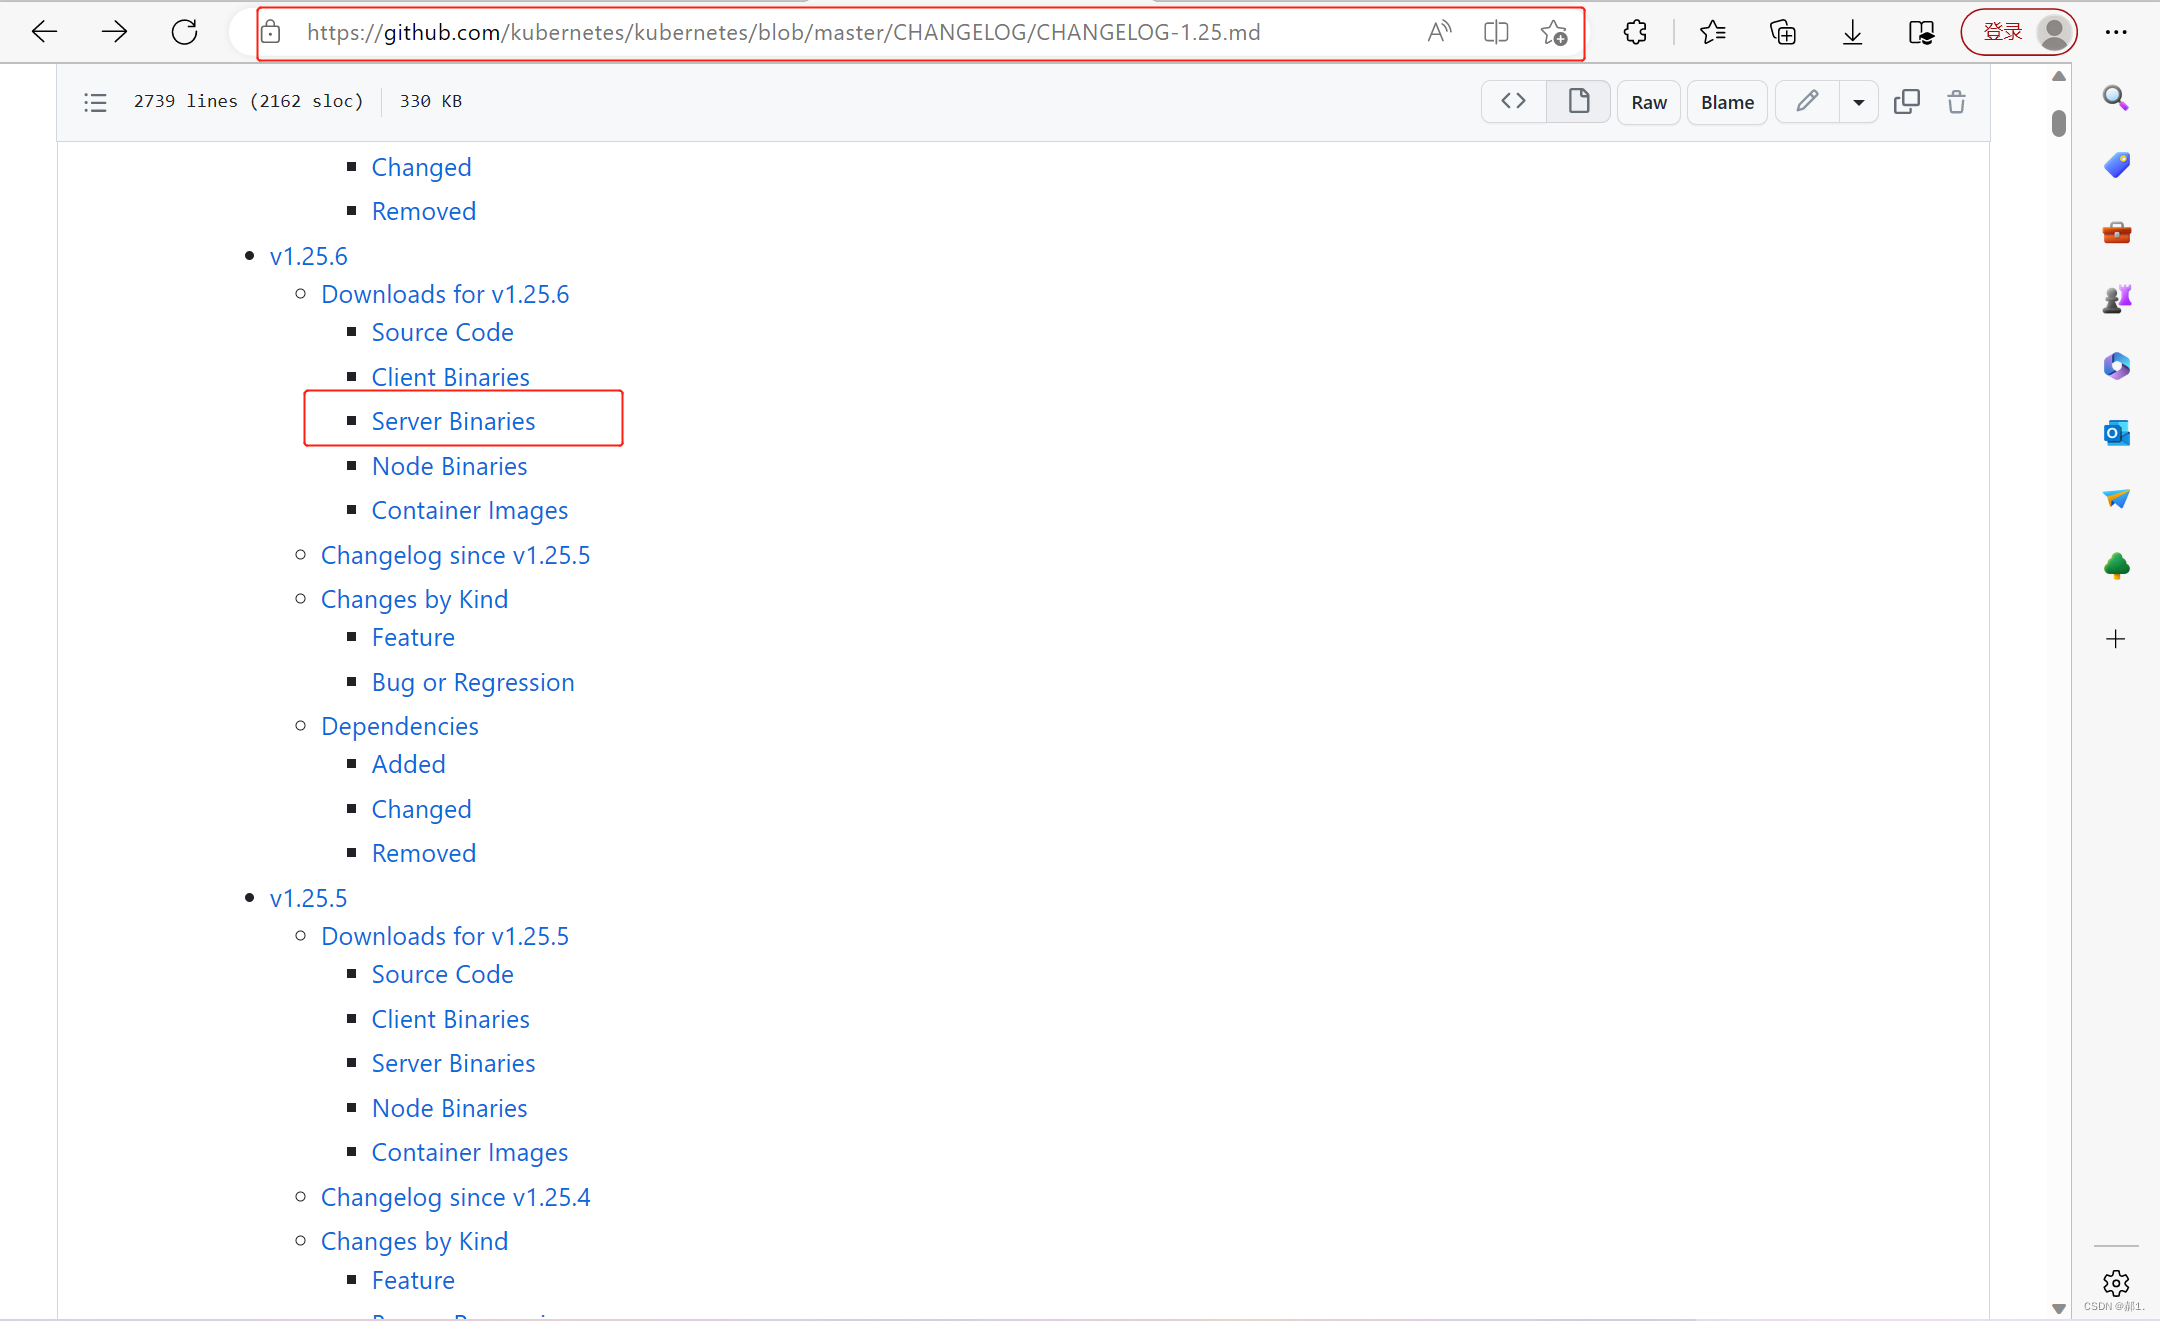Click the vertical page scrollbar thumb

click(x=2058, y=123)
